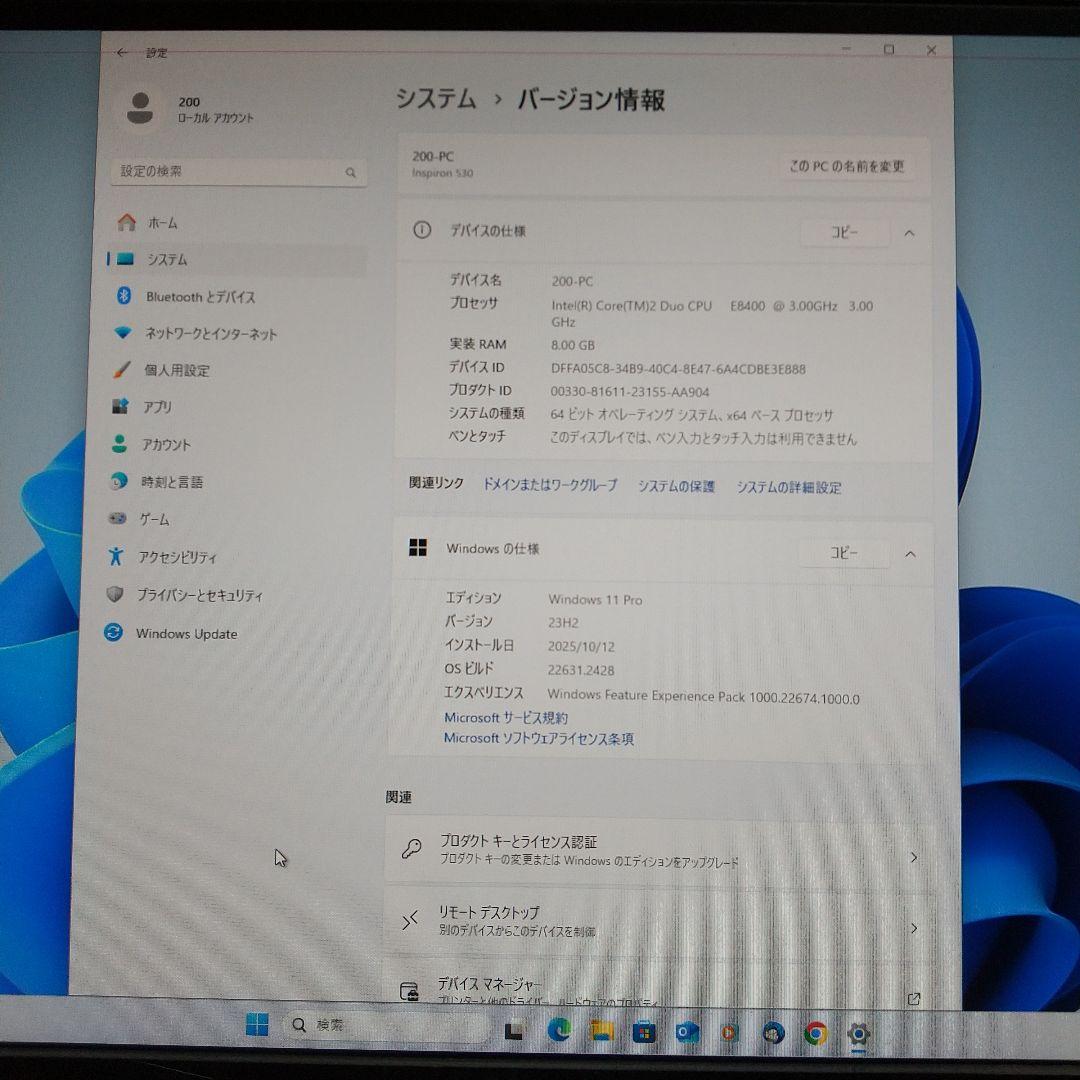Open Task View on the taskbar
The image size is (1080, 1080).
[514, 1030]
